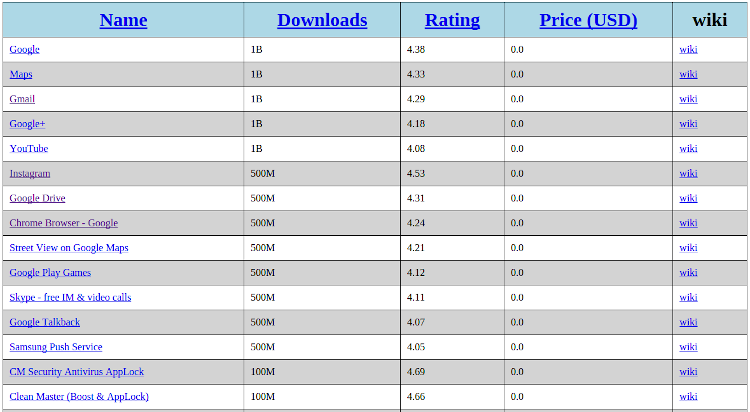Open Skype - free IM & video calls
This screenshot has height=412, width=750.
(x=70, y=298)
